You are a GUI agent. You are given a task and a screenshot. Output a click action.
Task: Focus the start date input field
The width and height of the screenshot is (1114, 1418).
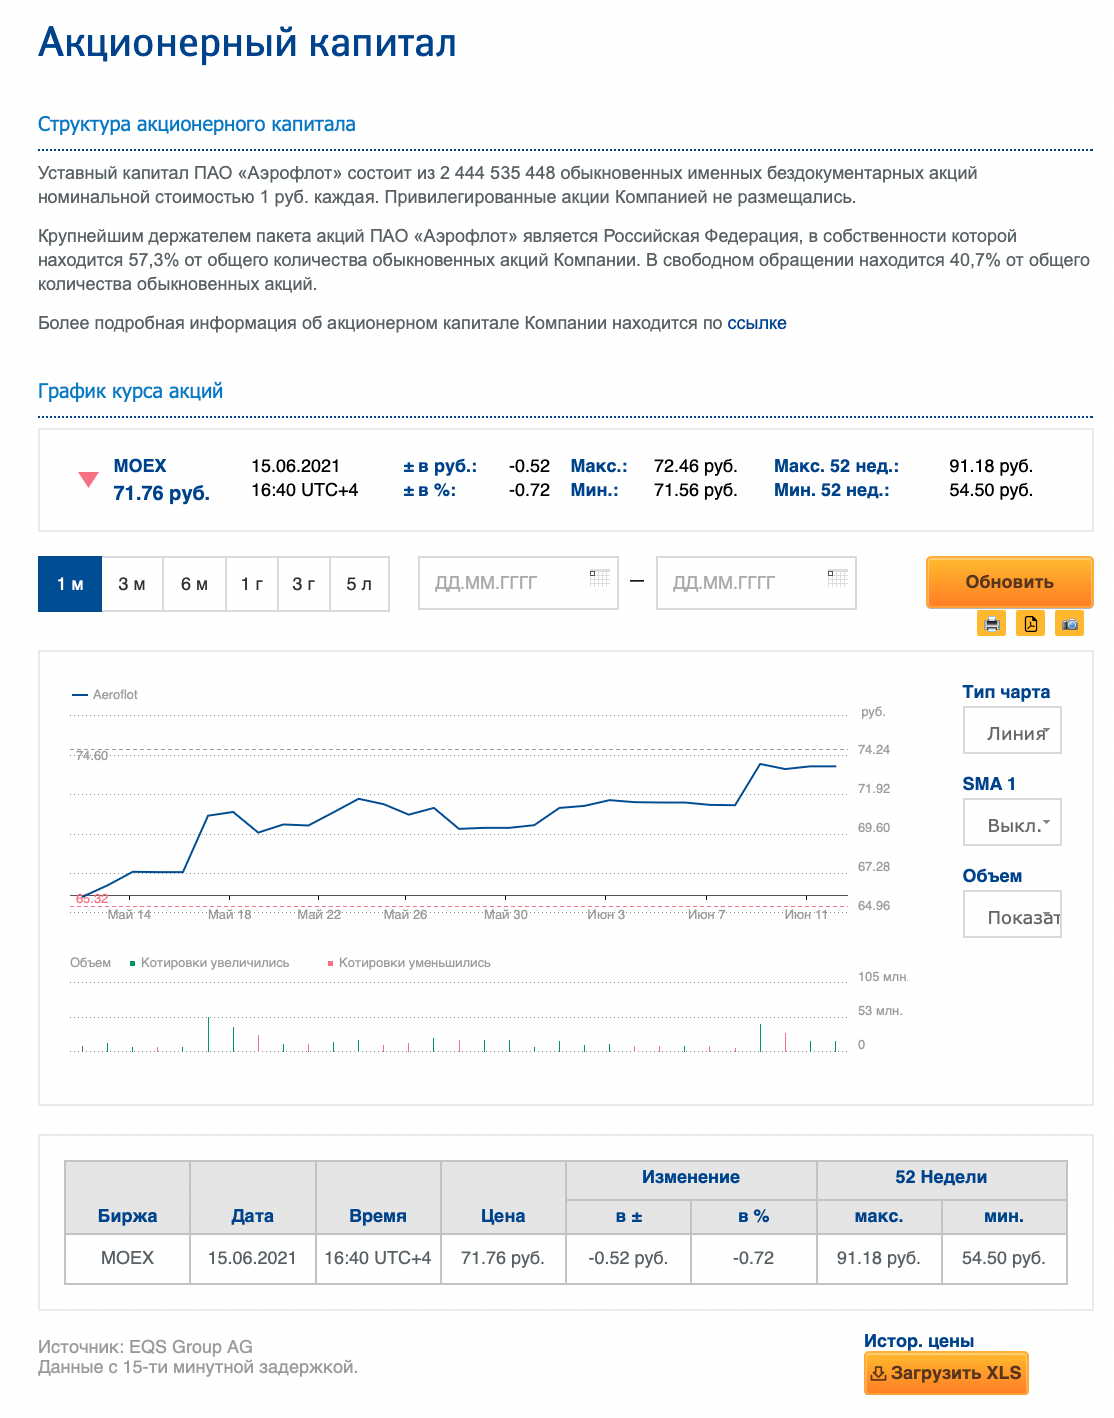505,583
